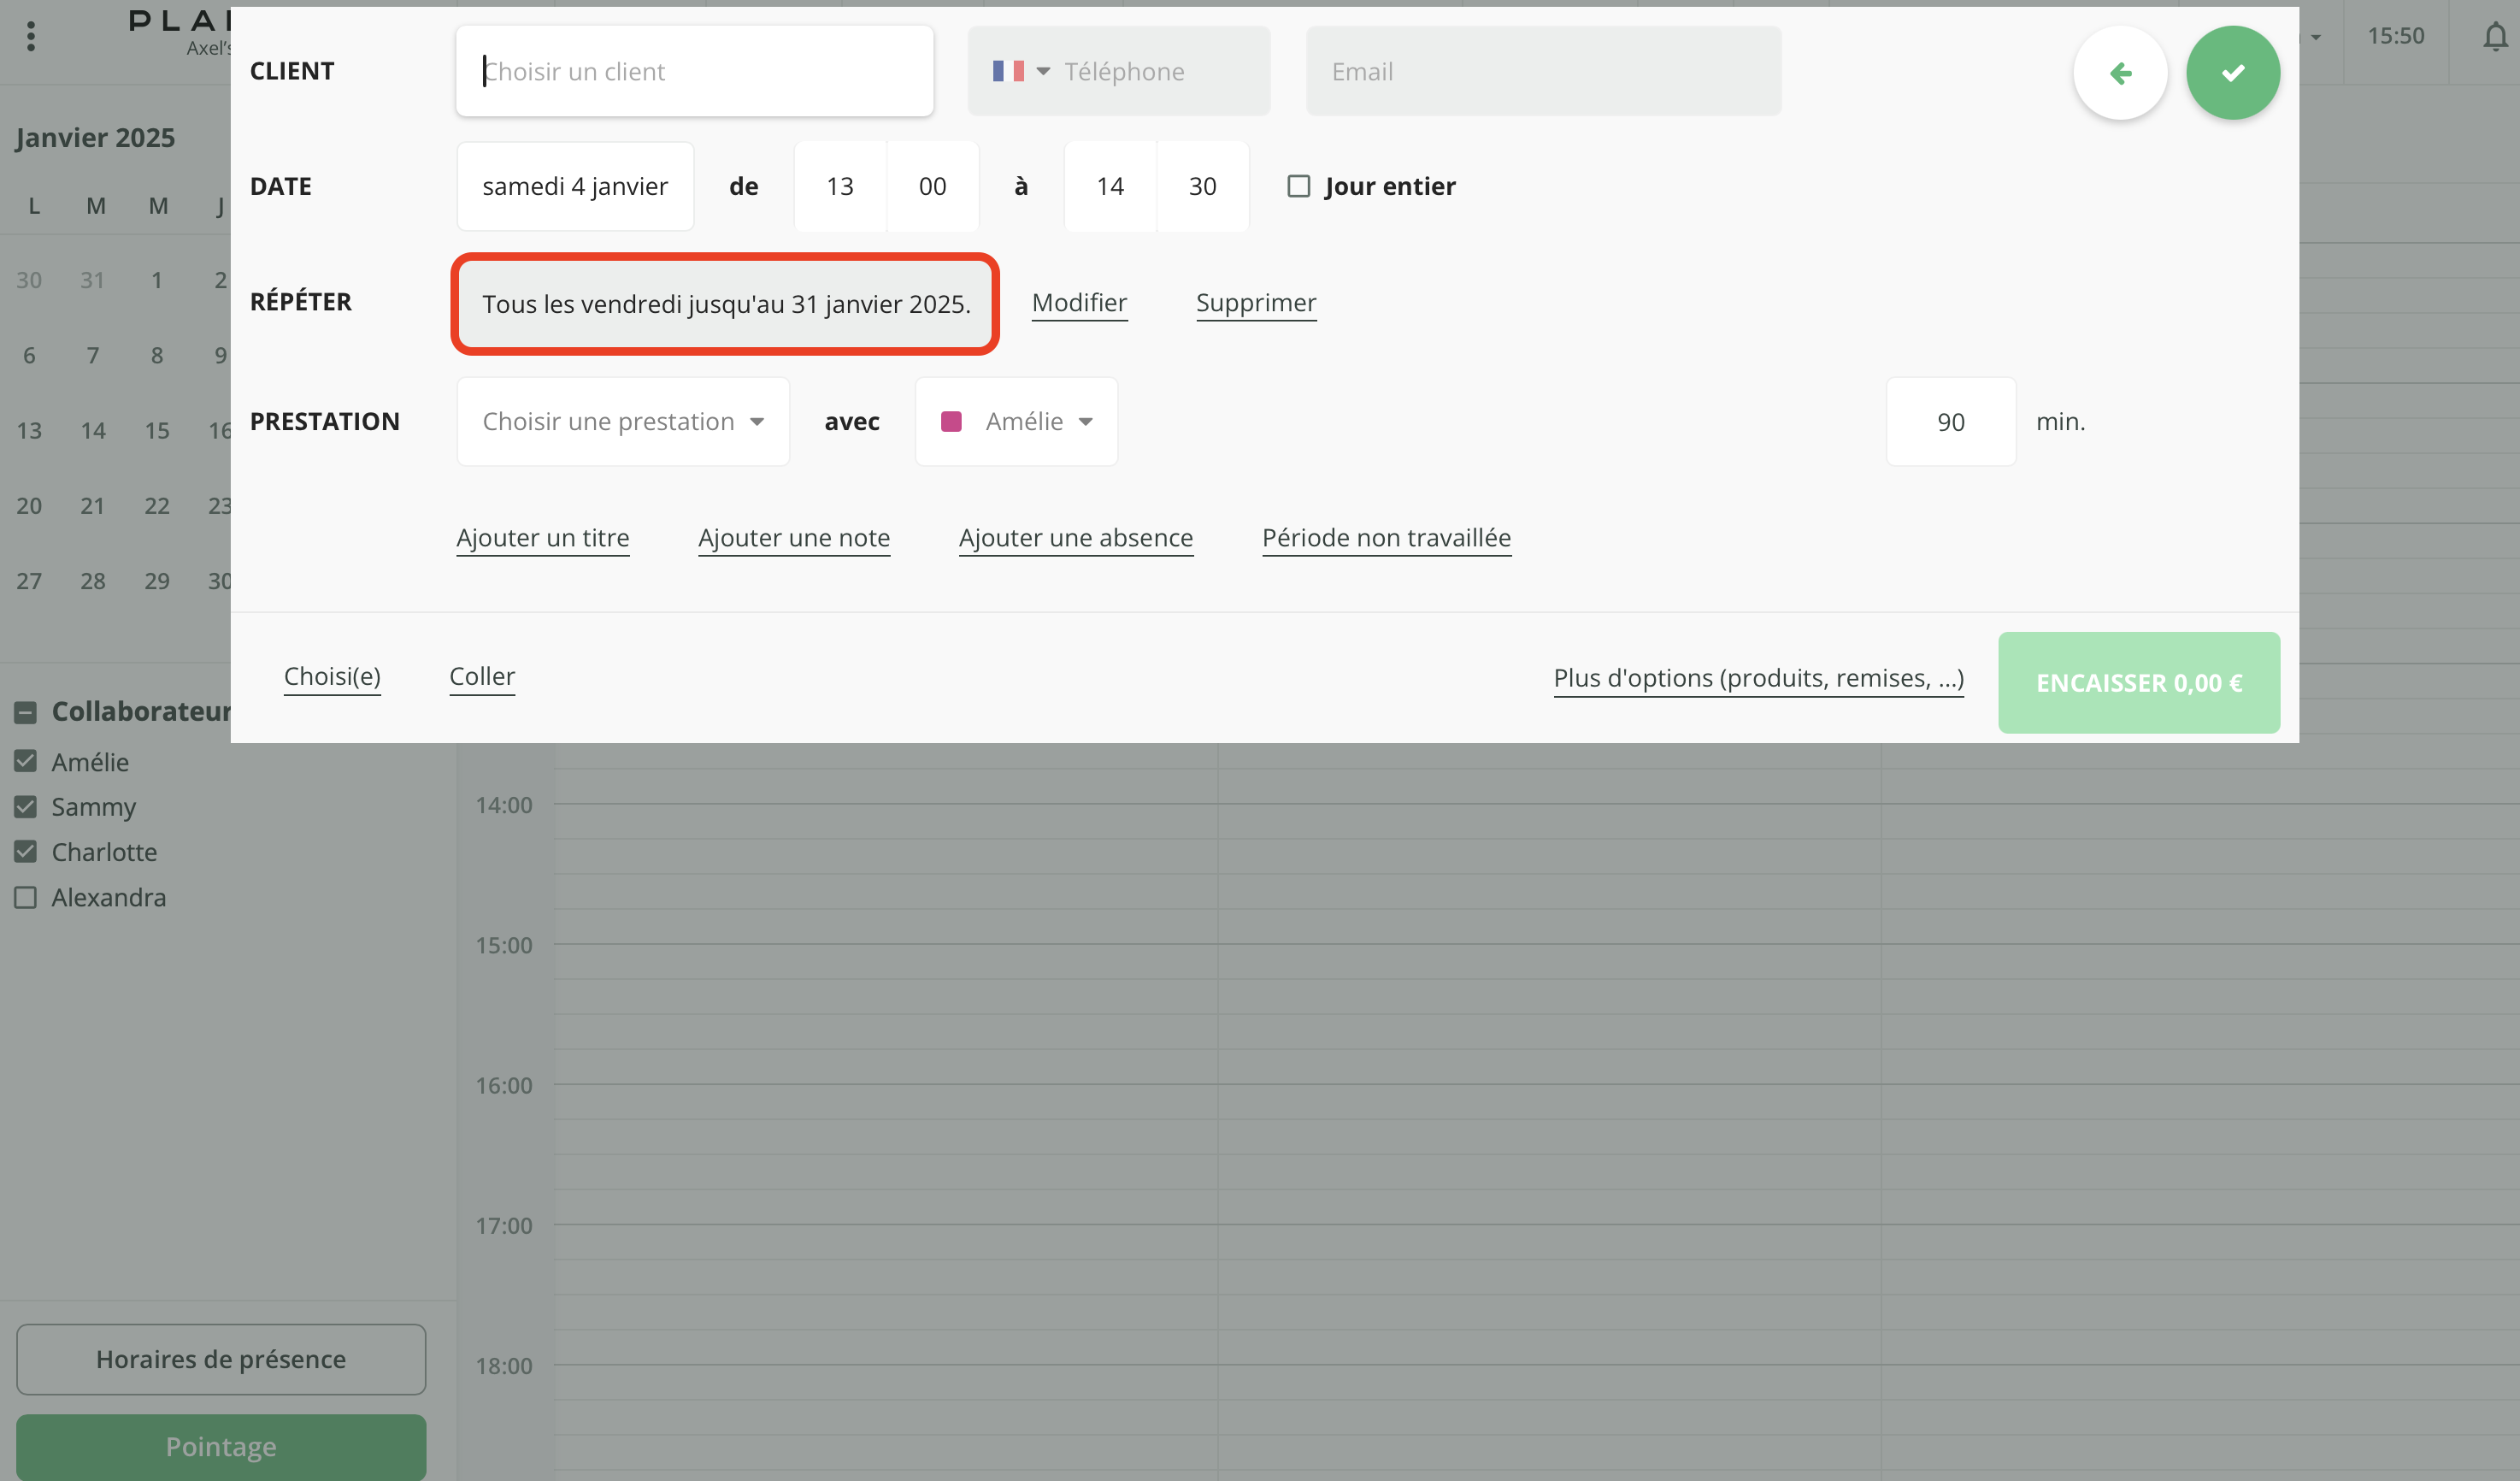Open the notifications bell icon
2520x1481 pixels.
[2494, 36]
